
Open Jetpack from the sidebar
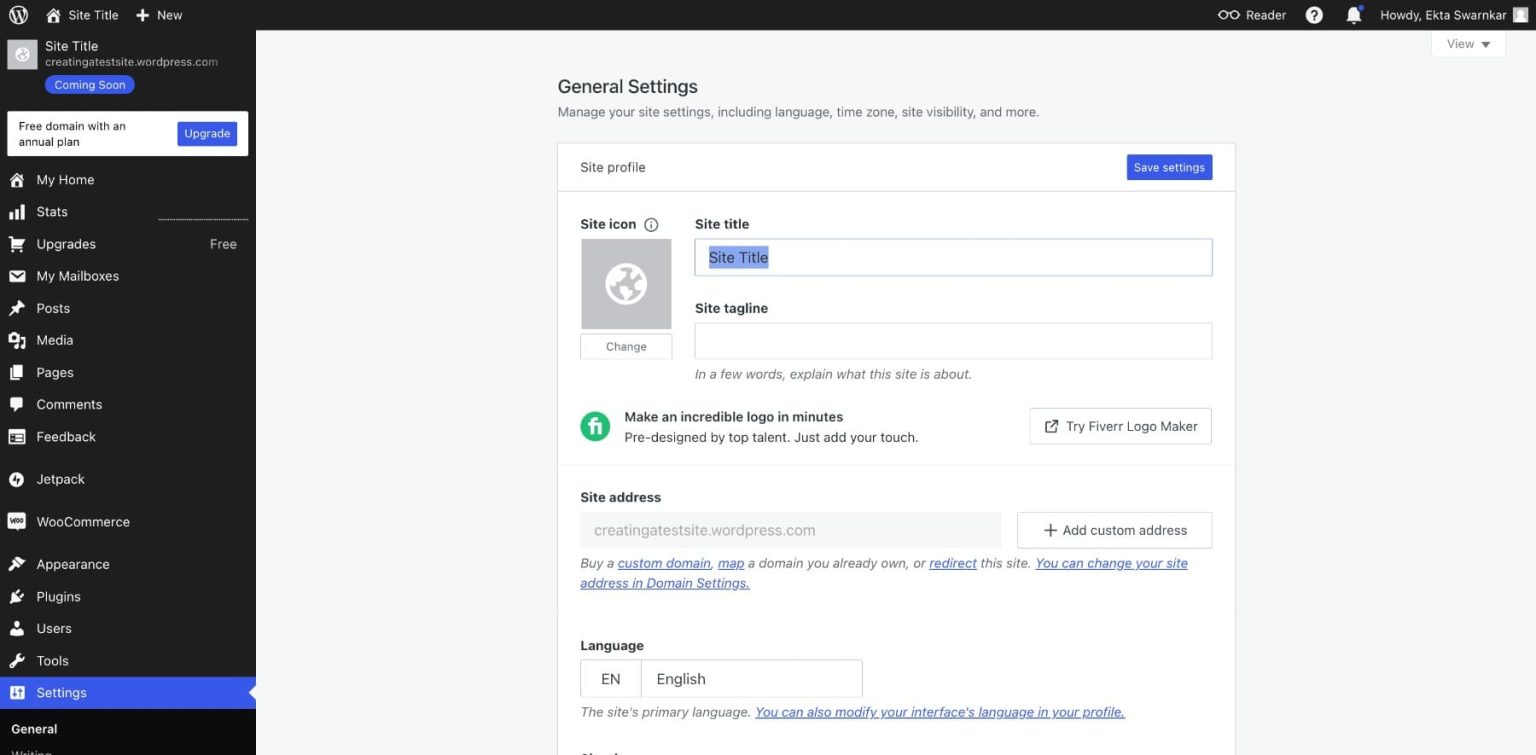pyautogui.click(x=60, y=479)
